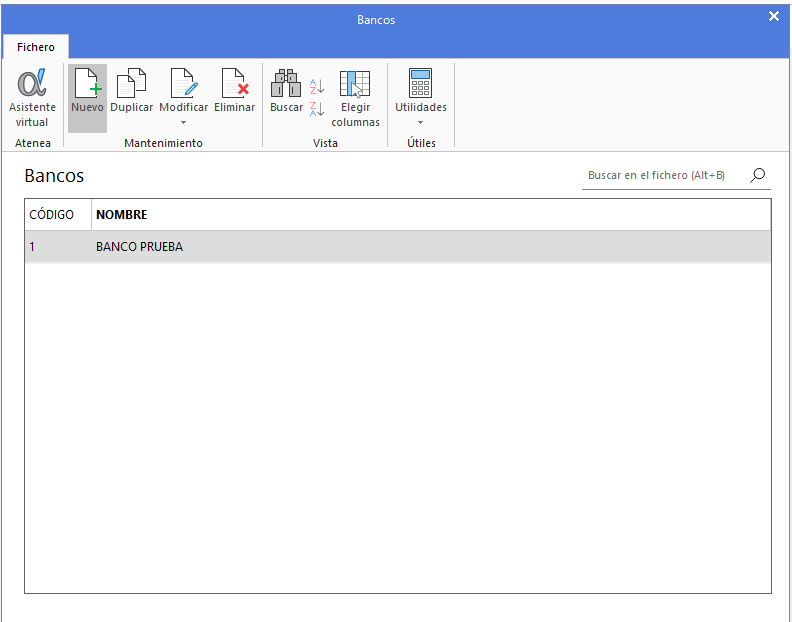Click code 1 cell in the table
The width and height of the screenshot is (792, 622).
click(x=58, y=247)
